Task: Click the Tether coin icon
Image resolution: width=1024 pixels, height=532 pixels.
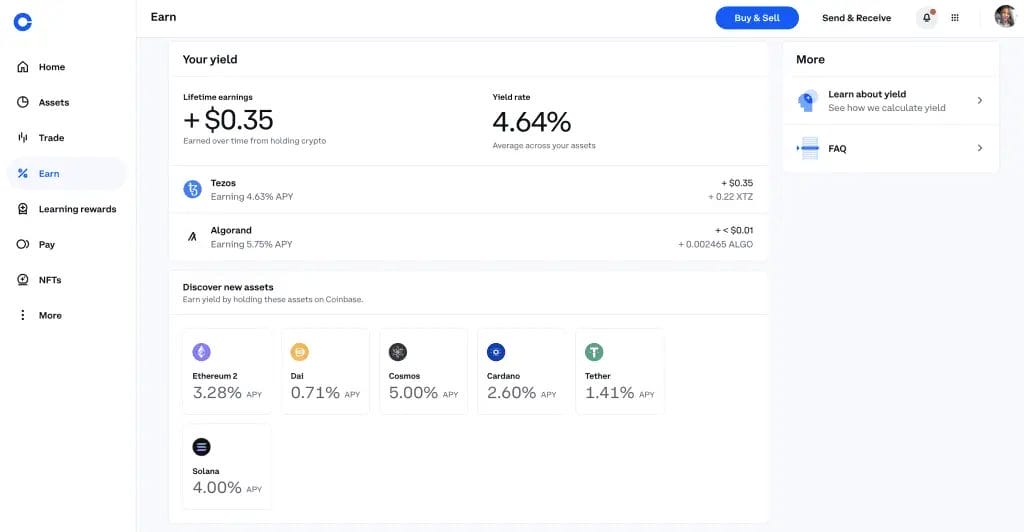Action: coord(594,352)
